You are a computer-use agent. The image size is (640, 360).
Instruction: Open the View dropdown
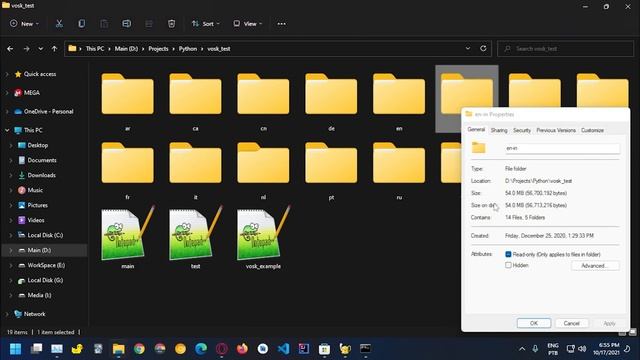(247, 24)
